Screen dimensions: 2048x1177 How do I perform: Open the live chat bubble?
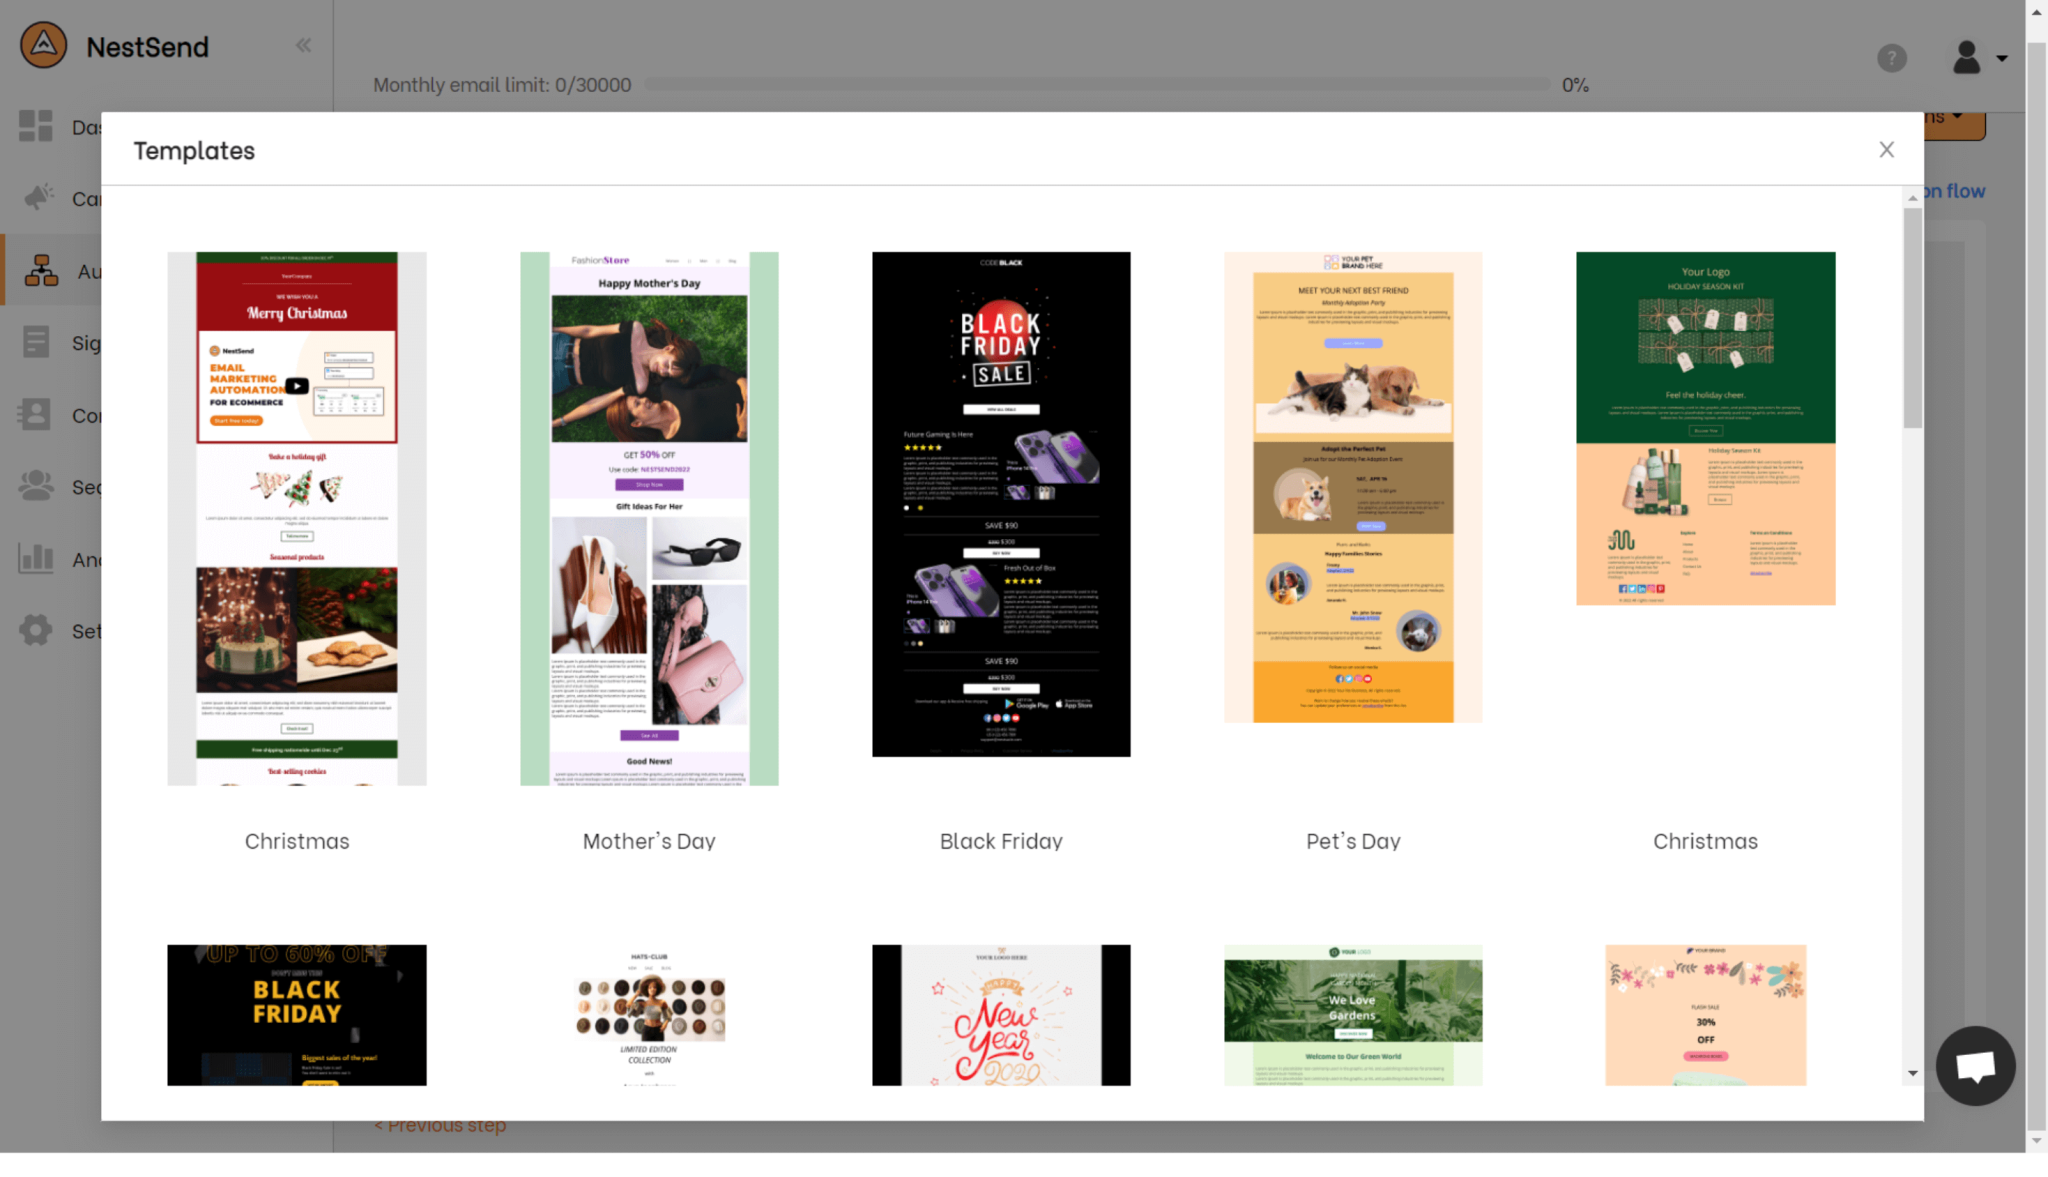click(1975, 1066)
